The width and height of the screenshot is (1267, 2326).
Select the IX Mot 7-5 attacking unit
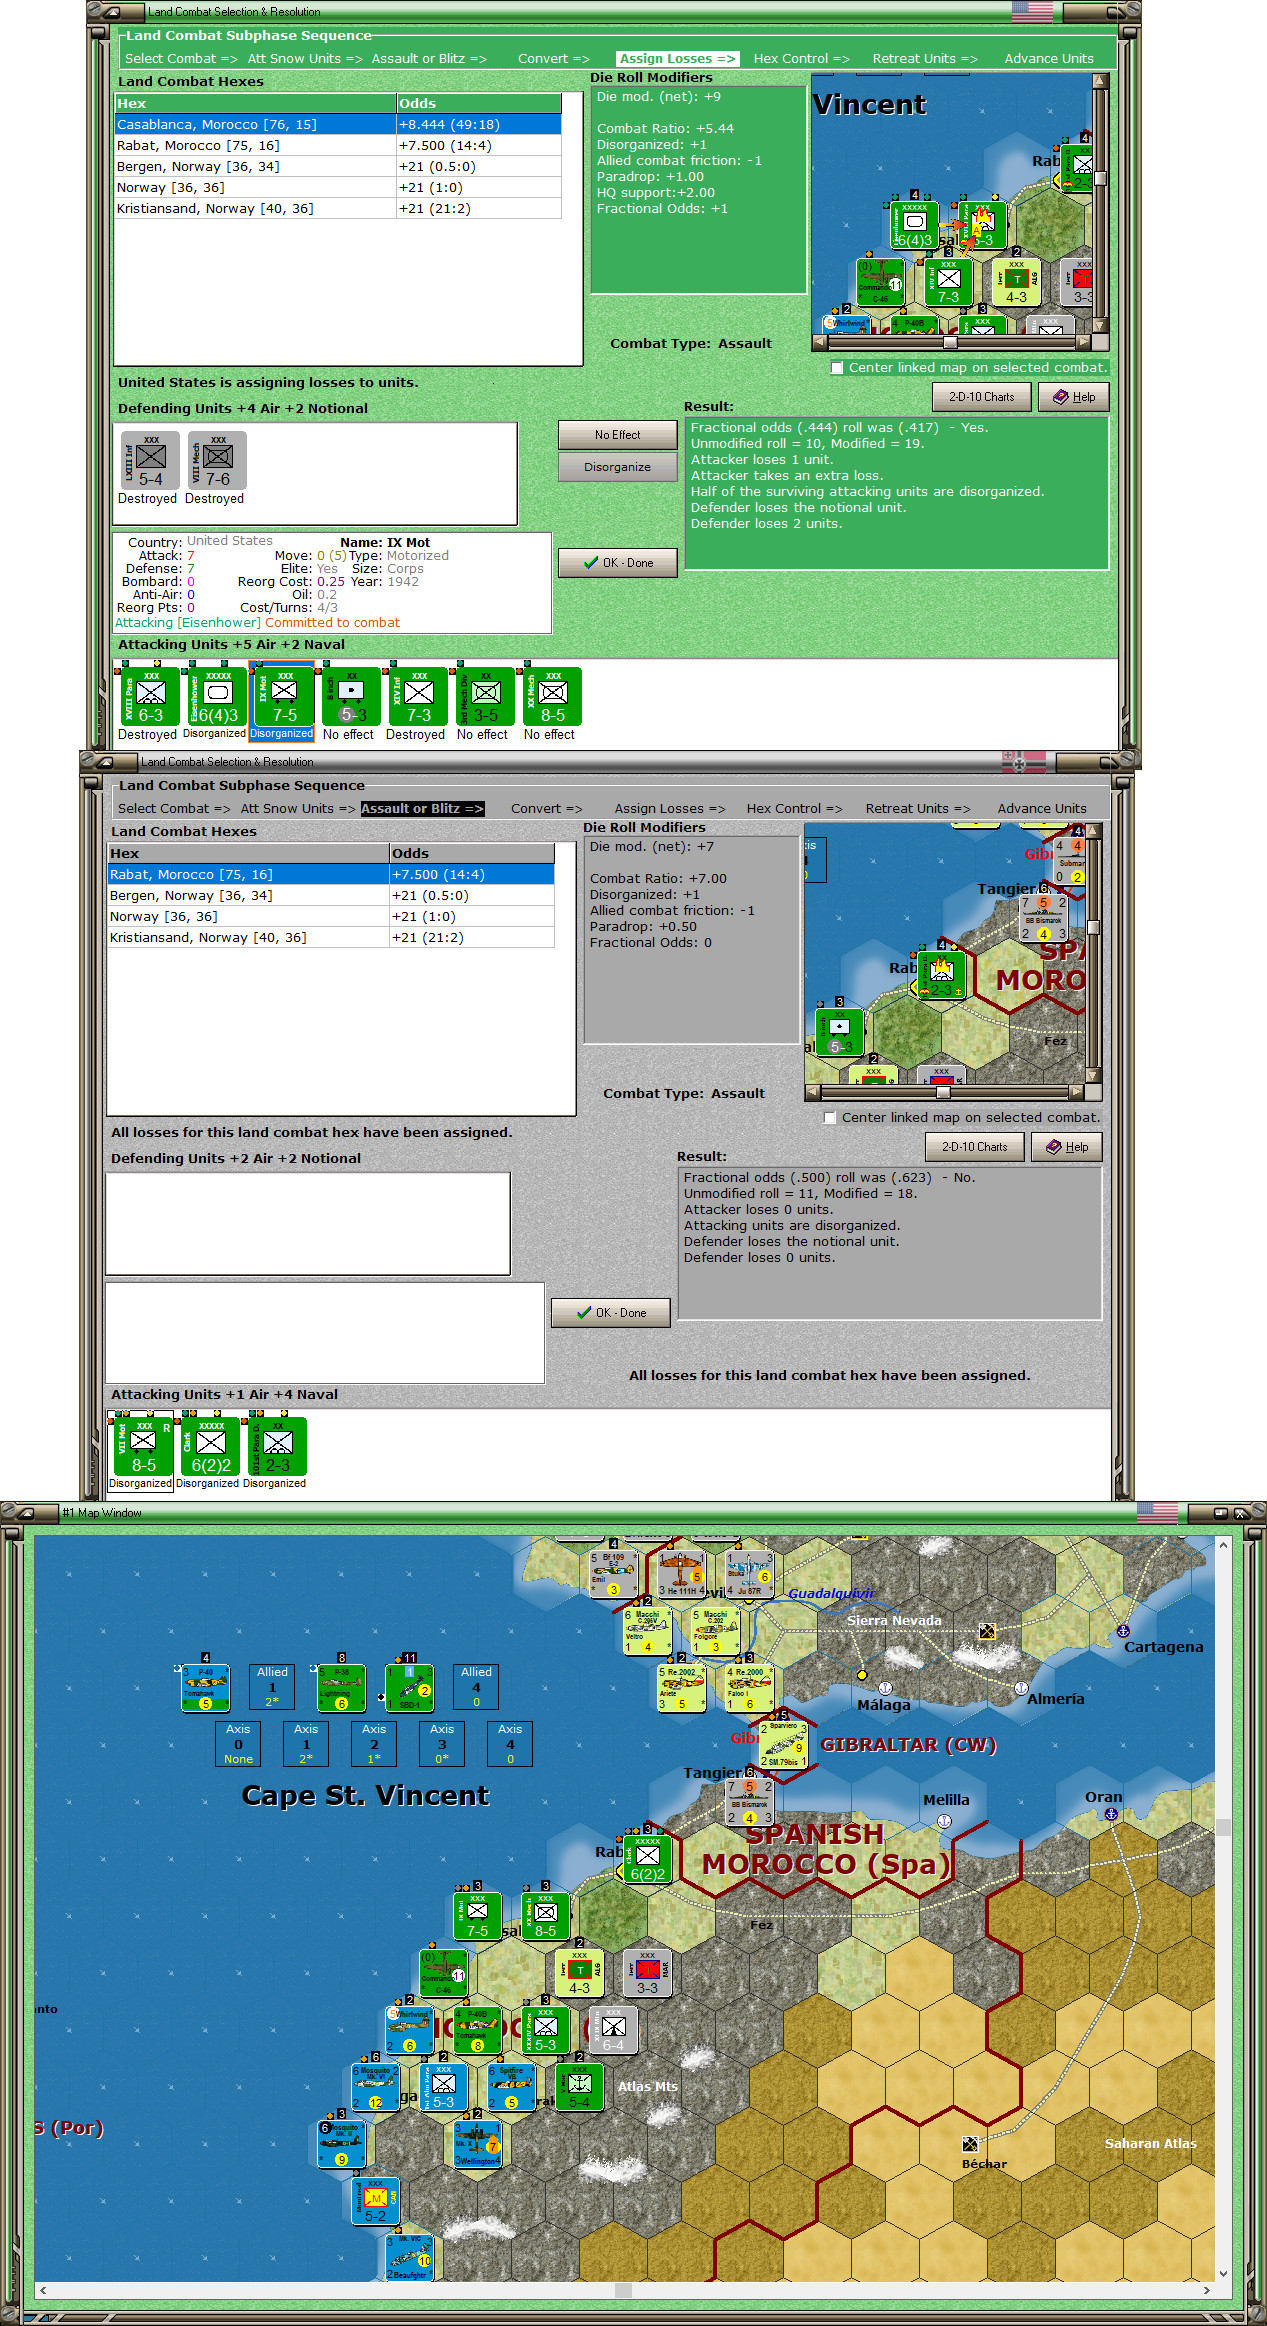284,696
